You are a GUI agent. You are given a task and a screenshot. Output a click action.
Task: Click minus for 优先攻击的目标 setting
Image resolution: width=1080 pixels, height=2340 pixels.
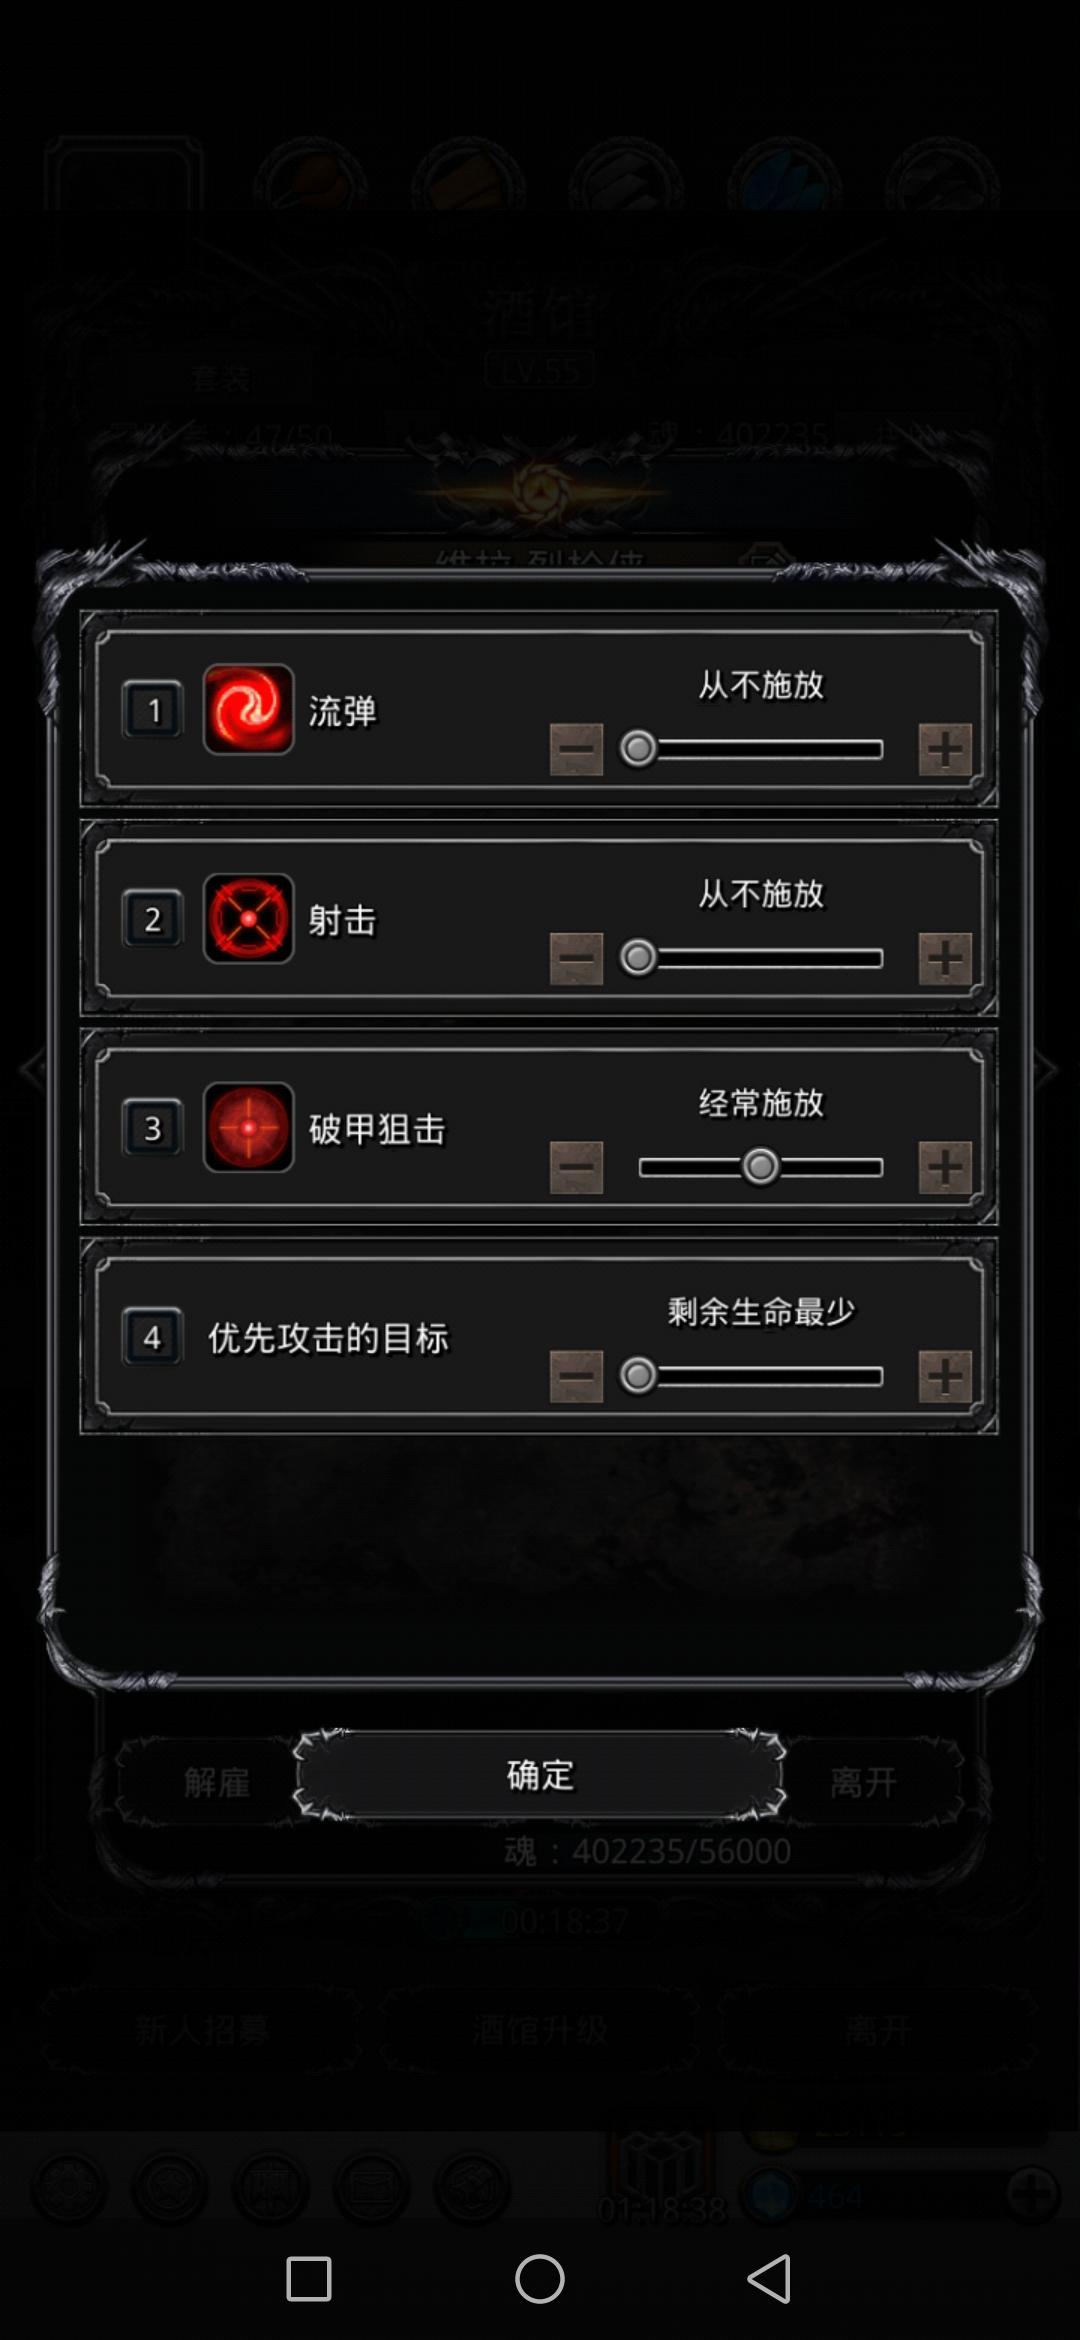pyautogui.click(x=576, y=1376)
